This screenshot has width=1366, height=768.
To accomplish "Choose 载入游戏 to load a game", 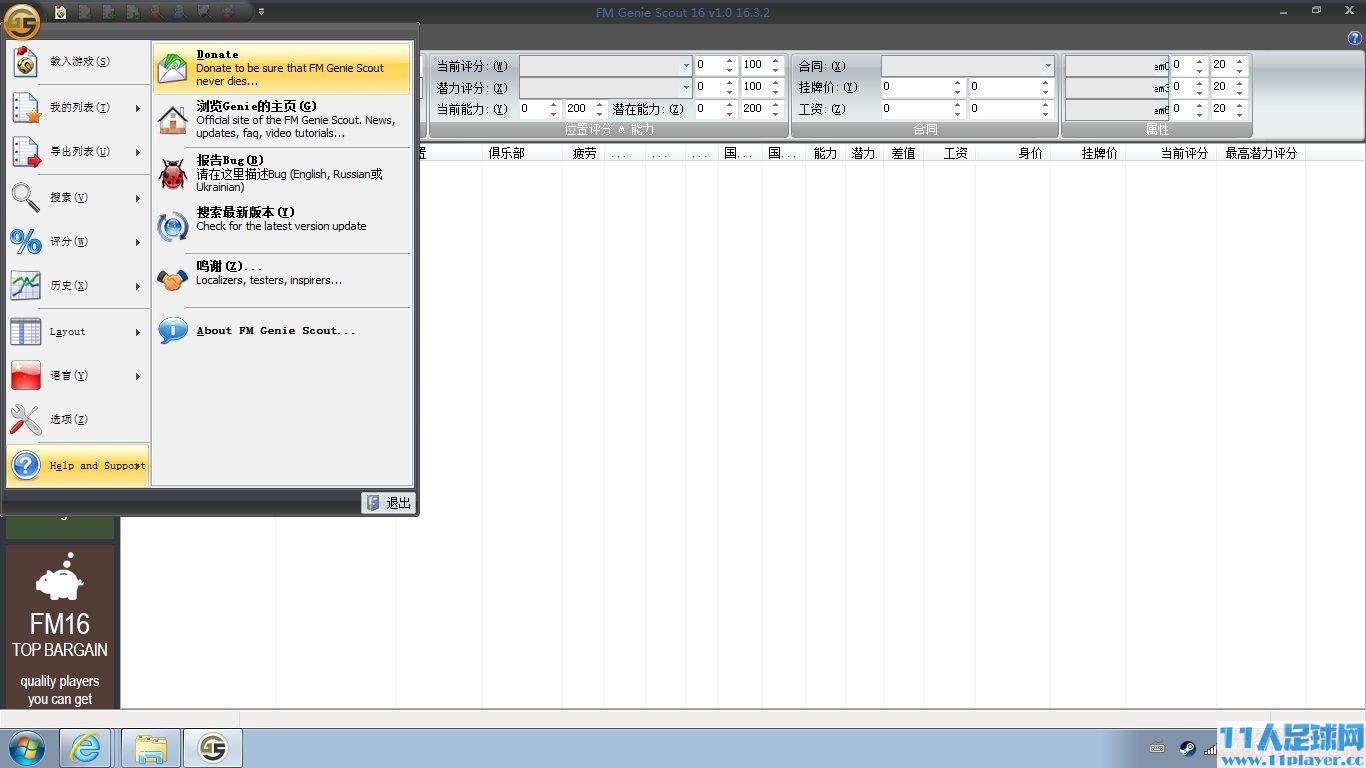I will (x=78, y=62).
